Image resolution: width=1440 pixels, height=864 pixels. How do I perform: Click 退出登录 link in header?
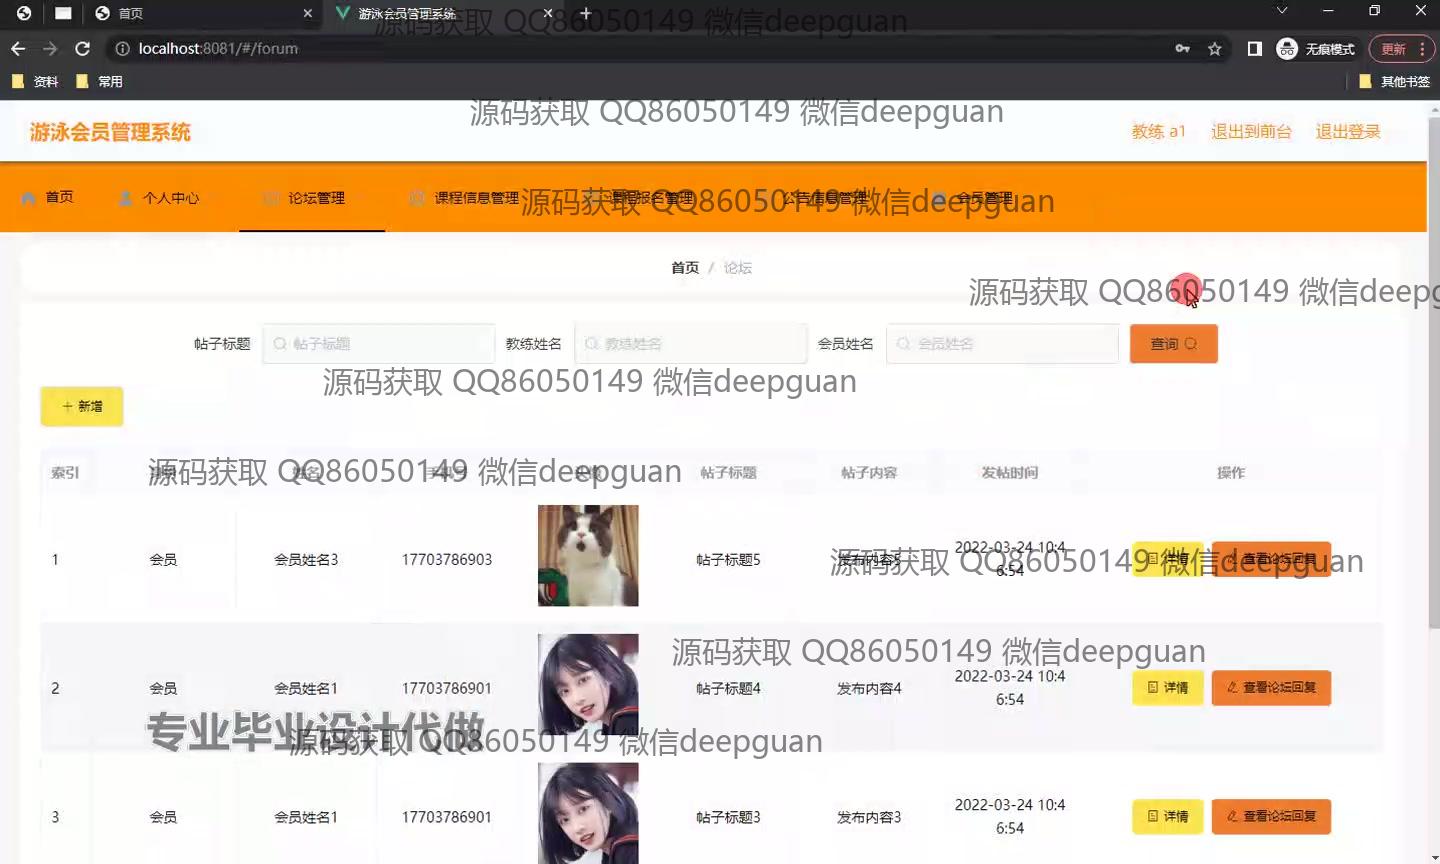(x=1347, y=131)
